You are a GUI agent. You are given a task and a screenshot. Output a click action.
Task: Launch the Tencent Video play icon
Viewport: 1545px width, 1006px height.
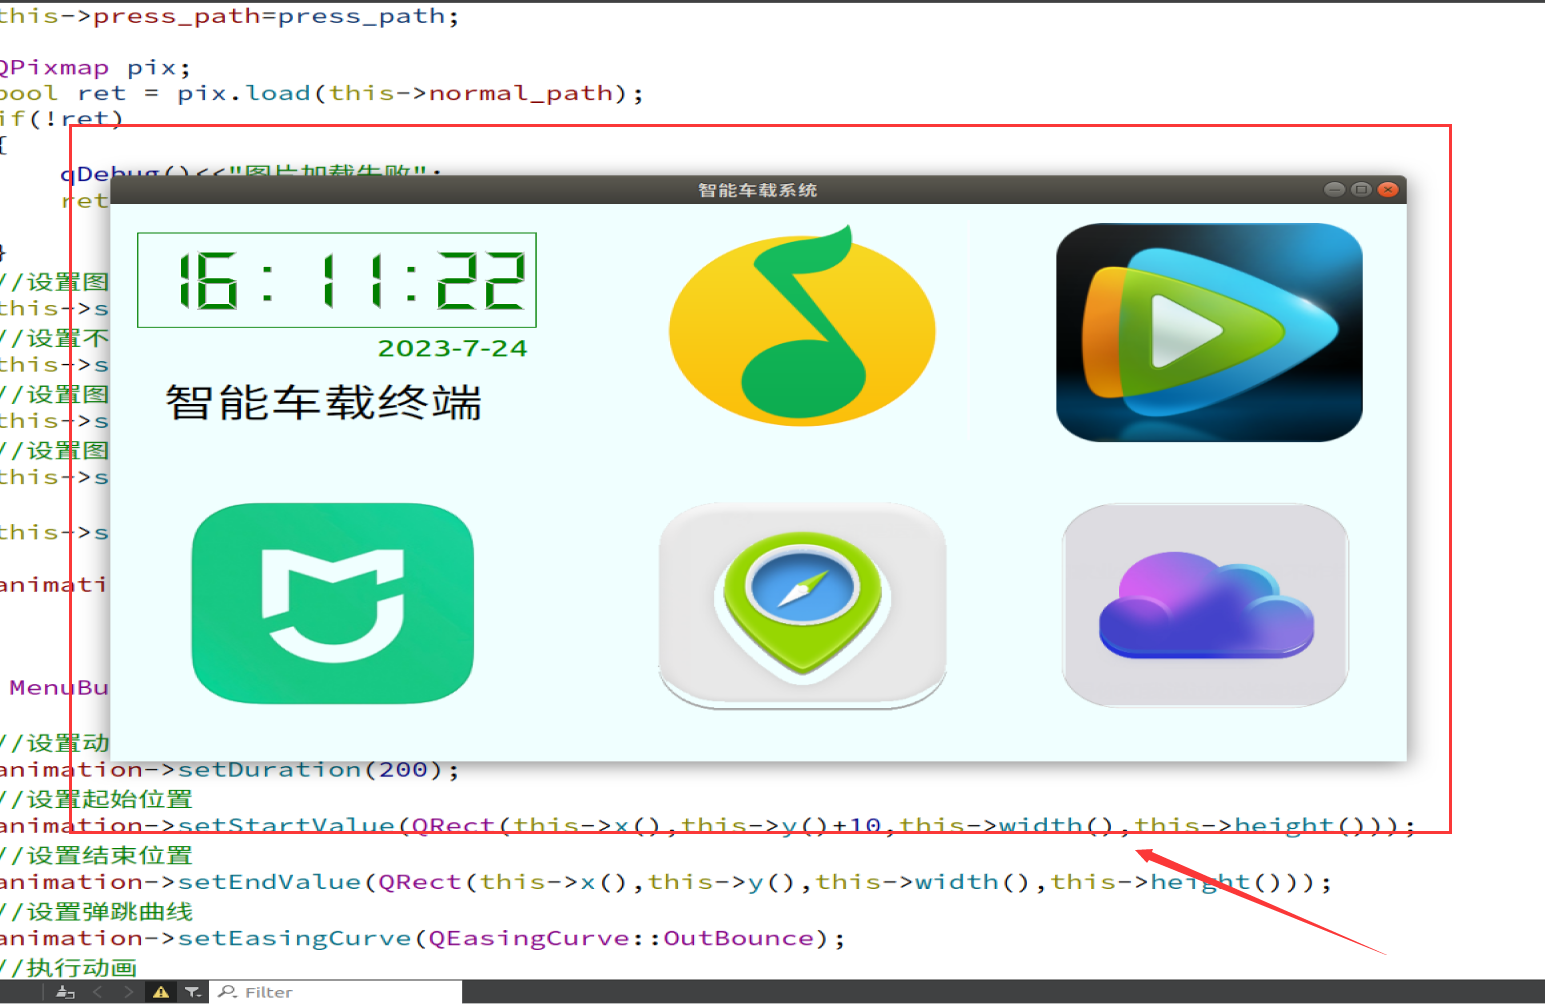coord(1209,332)
